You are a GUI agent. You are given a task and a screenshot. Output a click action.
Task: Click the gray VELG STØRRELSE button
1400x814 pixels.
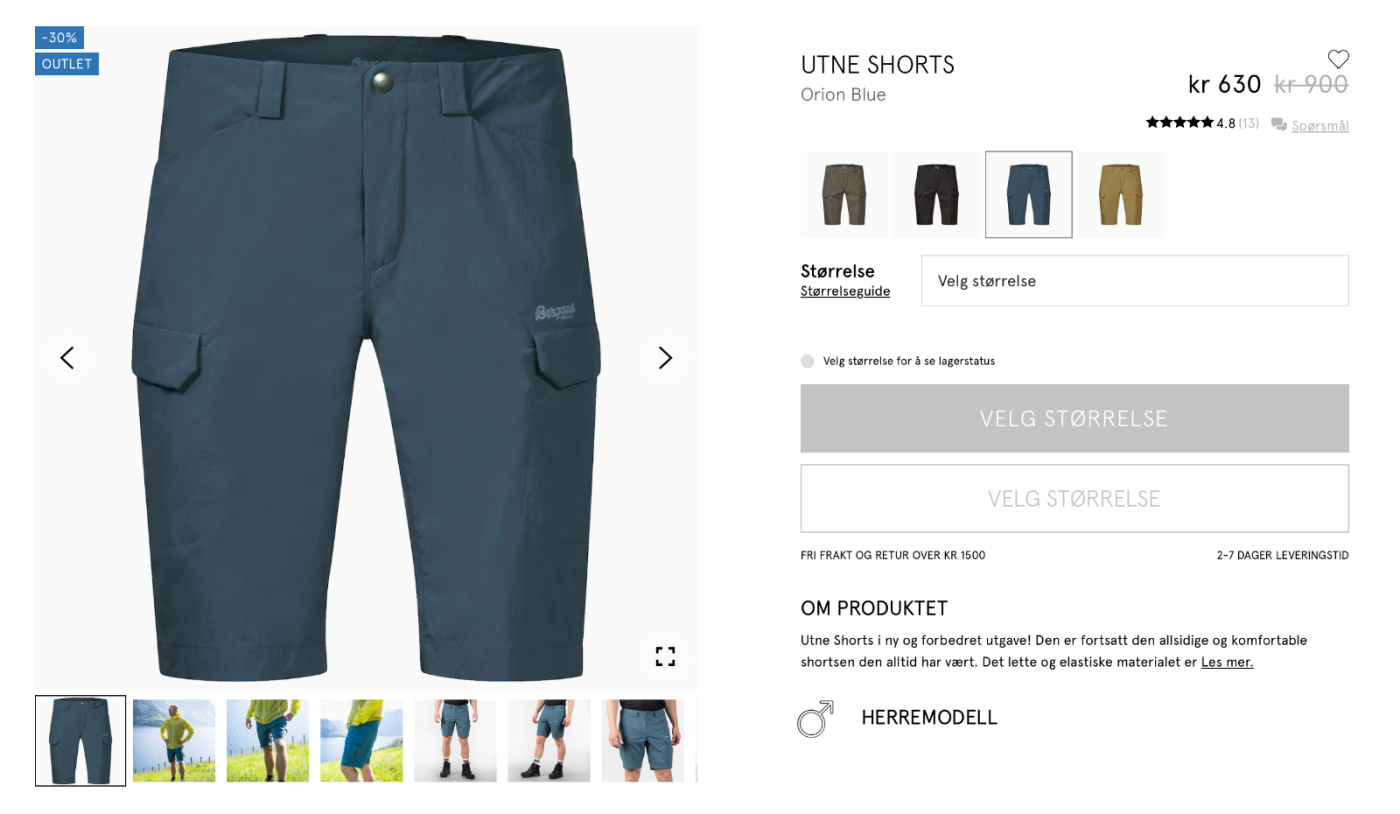pos(1074,418)
